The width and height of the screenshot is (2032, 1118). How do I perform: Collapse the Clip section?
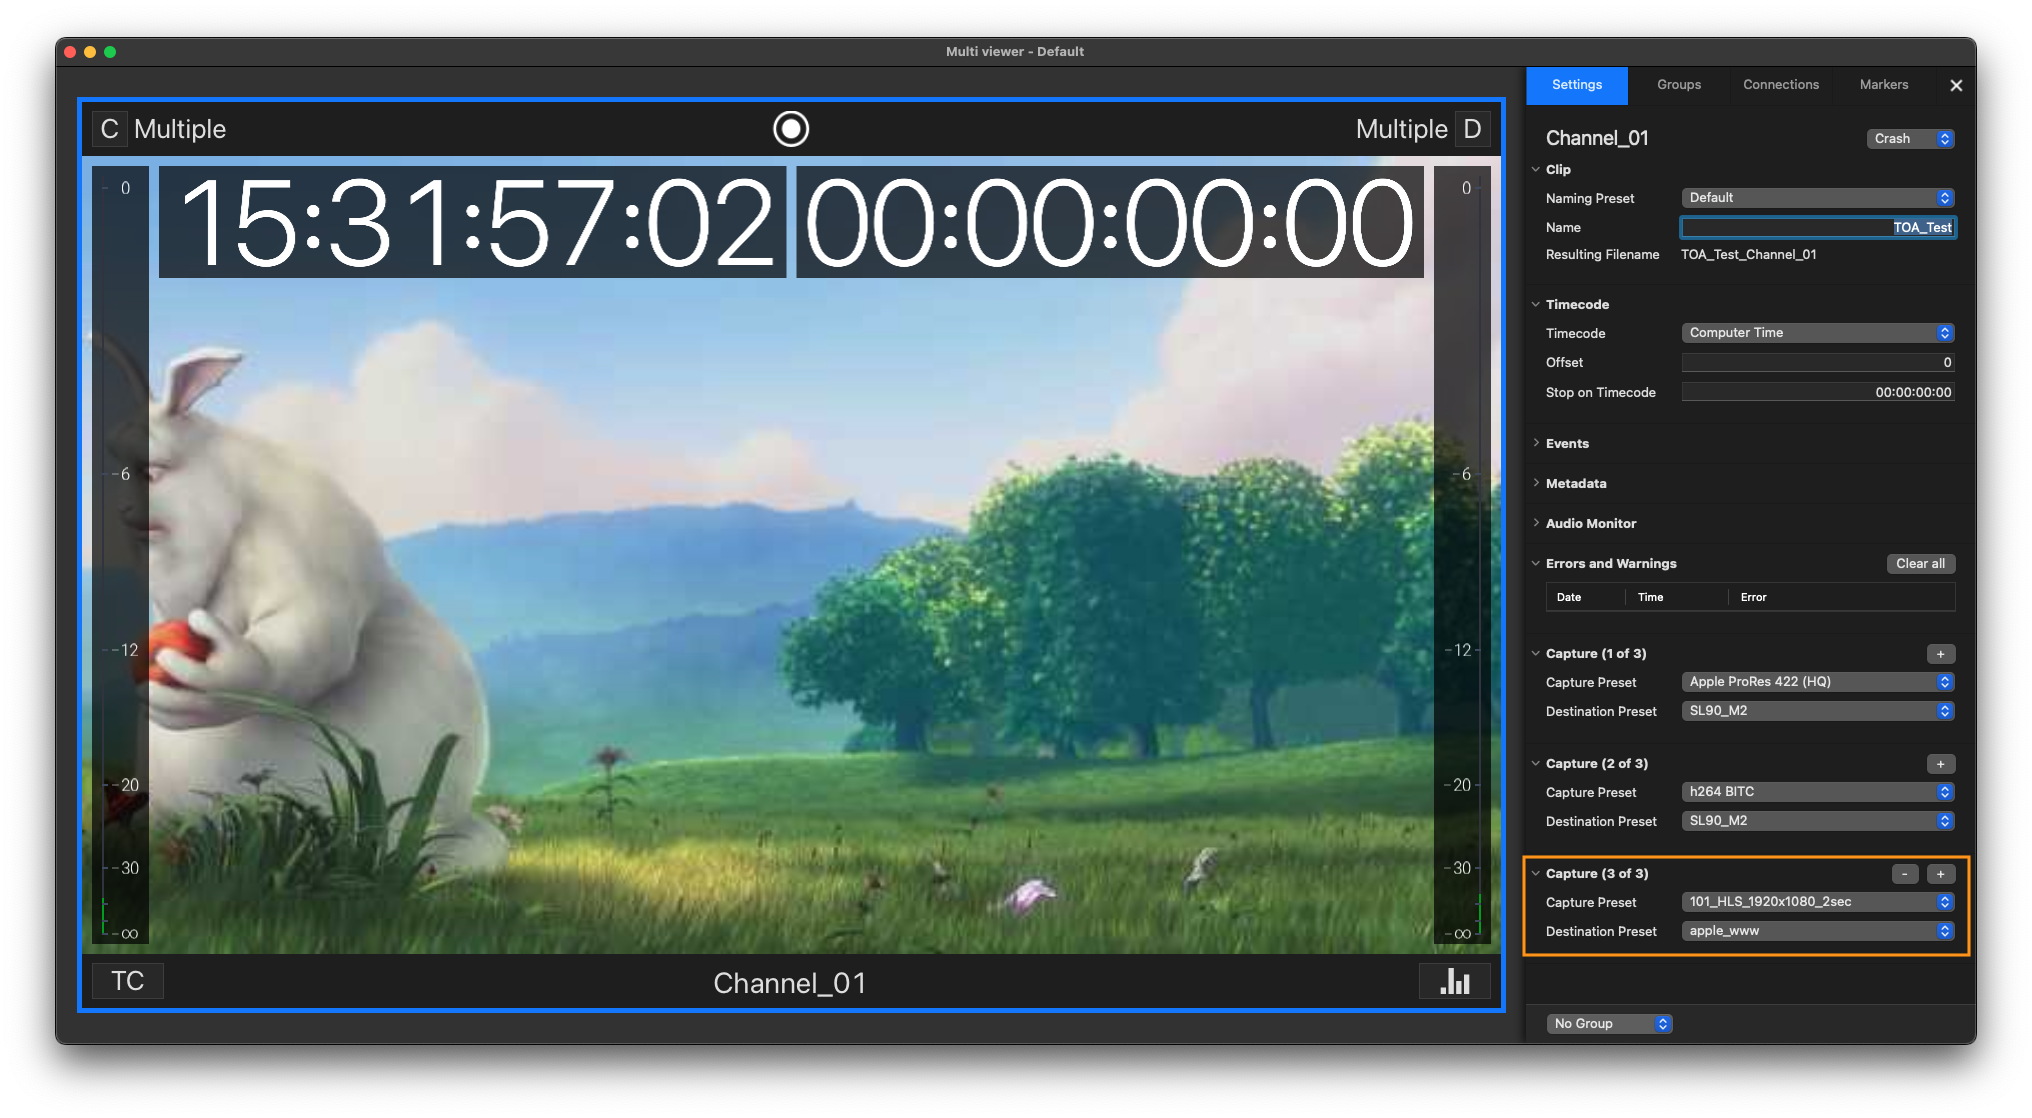pos(1536,169)
